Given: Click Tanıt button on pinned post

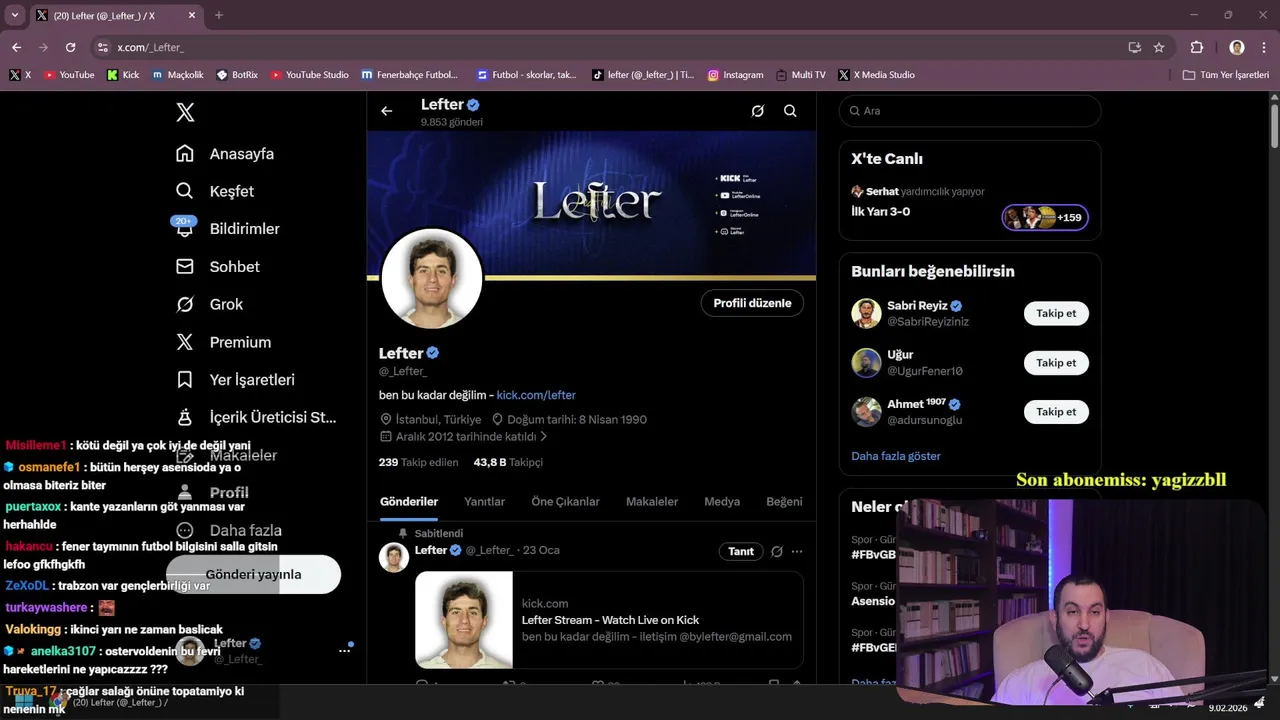Looking at the screenshot, I should coord(741,551).
